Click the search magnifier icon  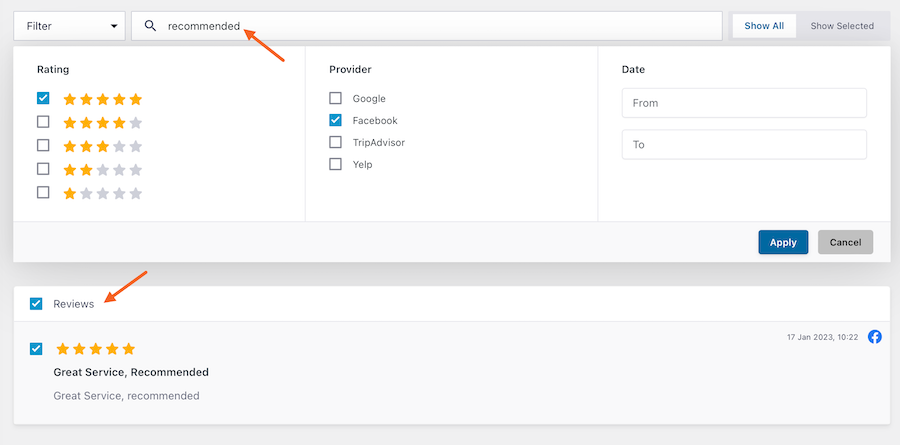click(151, 26)
